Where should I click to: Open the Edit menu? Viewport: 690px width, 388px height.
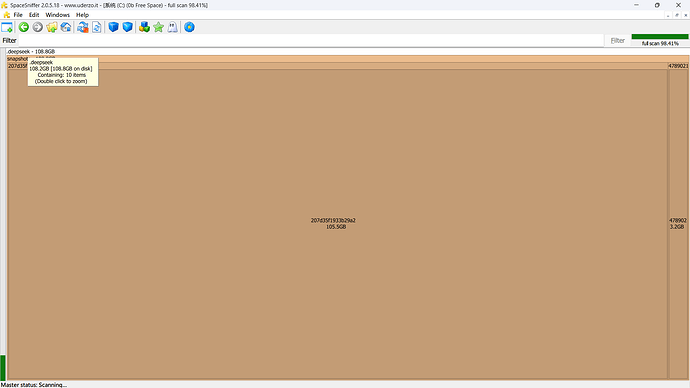coord(34,15)
